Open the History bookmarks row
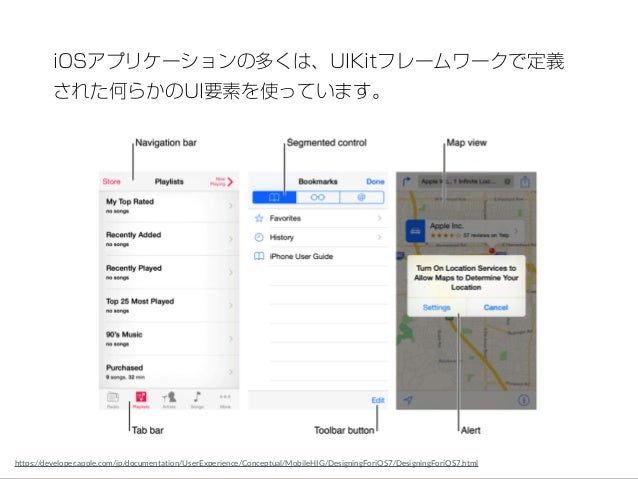 tap(319, 237)
